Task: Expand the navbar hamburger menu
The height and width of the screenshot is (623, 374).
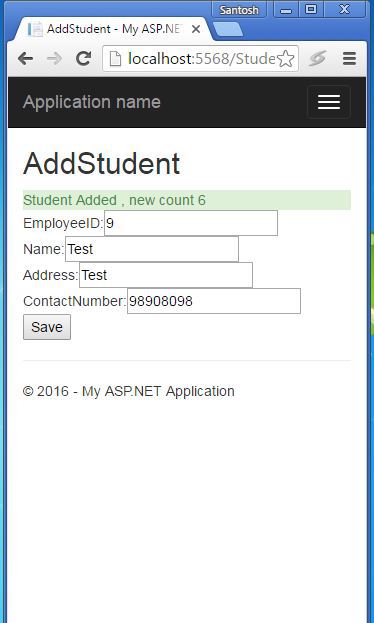Action: click(329, 102)
